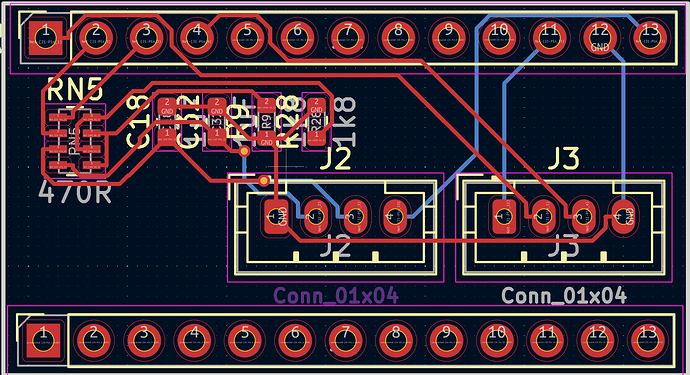Select the RN5 reference designator text
The height and width of the screenshot is (375, 690).
click(74, 90)
